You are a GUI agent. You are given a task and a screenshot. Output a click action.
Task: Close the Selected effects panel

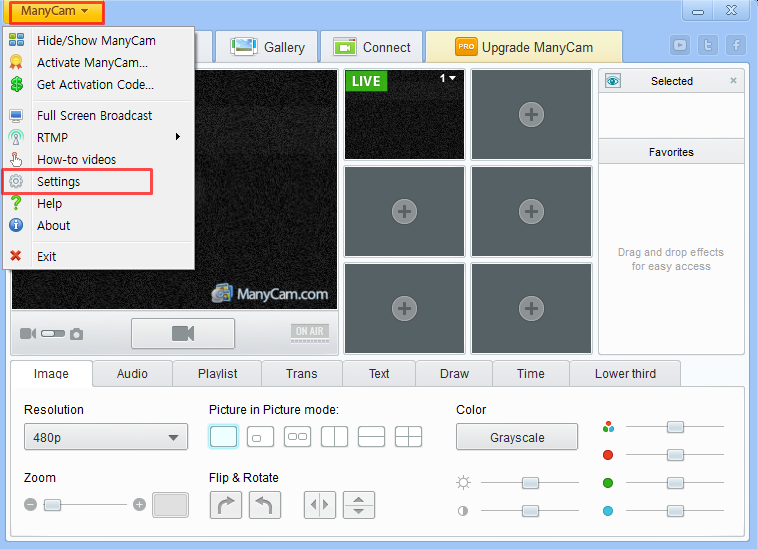(x=733, y=80)
